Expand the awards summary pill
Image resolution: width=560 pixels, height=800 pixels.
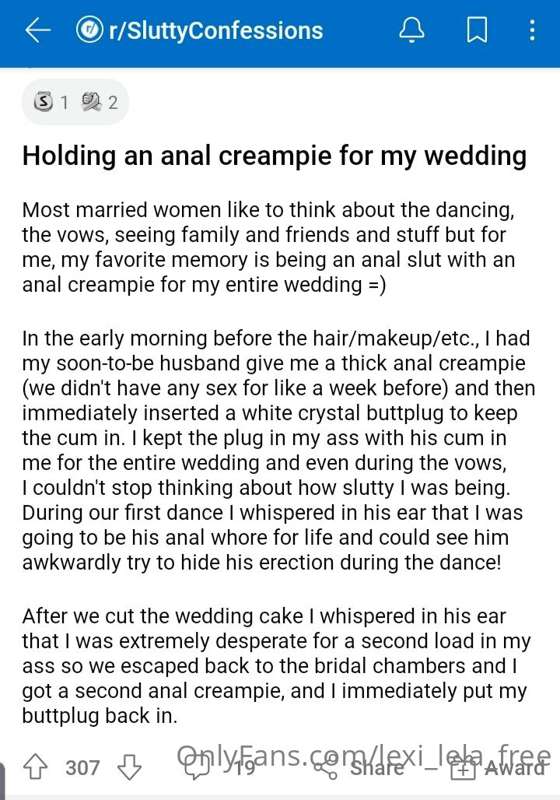pyautogui.click(x=75, y=102)
